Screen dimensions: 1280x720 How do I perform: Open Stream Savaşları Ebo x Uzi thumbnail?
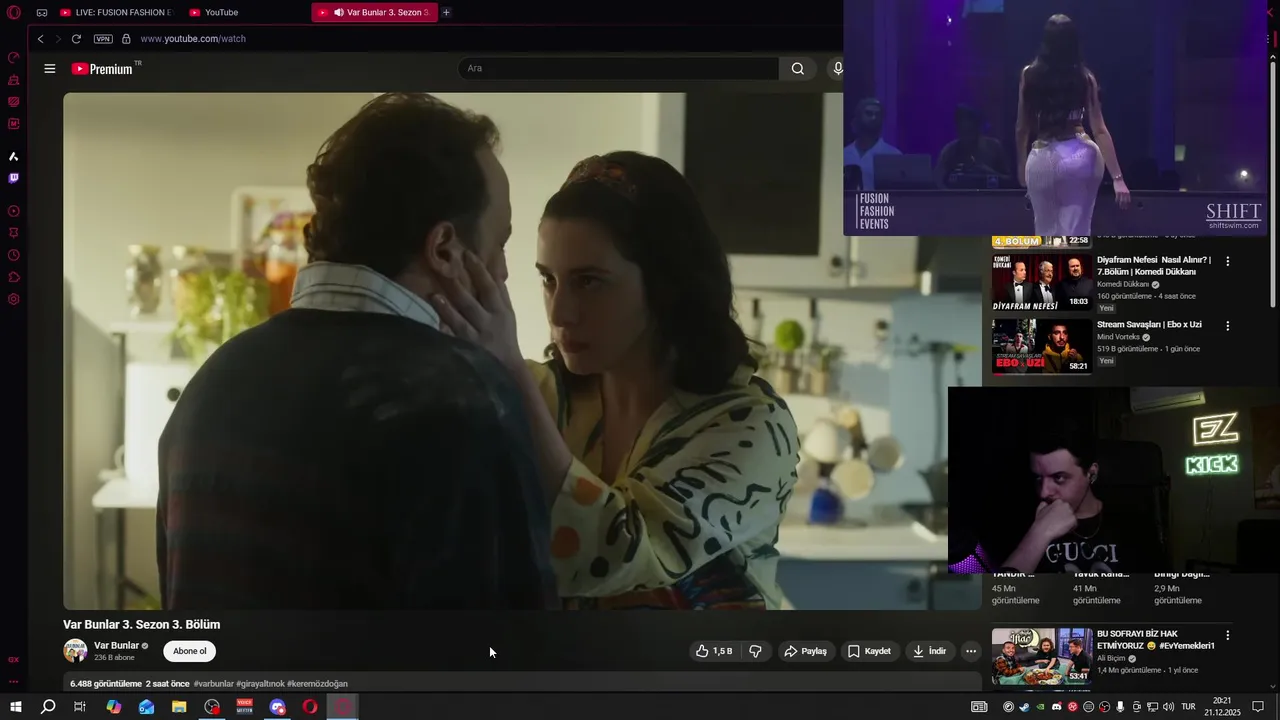pyautogui.click(x=1041, y=346)
